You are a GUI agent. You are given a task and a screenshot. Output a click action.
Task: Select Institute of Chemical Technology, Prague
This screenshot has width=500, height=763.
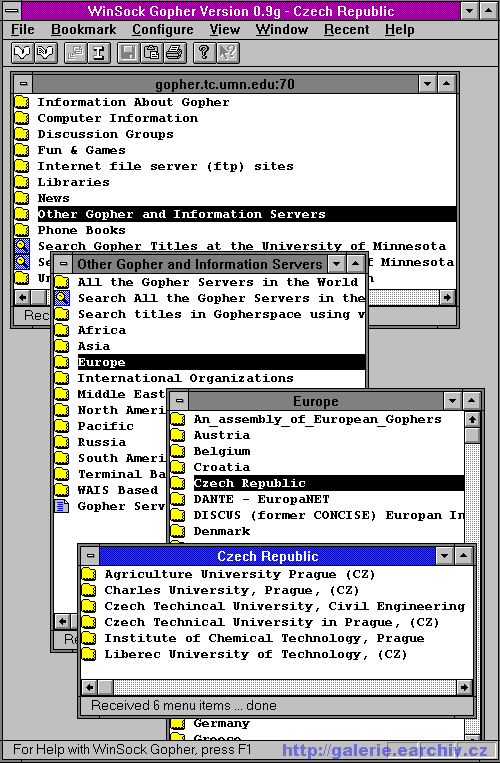[x=264, y=638]
